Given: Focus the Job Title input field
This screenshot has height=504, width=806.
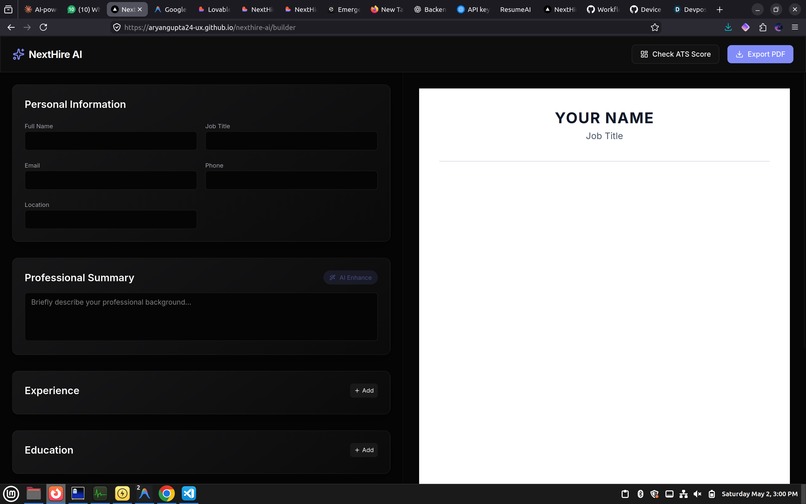Looking at the screenshot, I should [291, 141].
